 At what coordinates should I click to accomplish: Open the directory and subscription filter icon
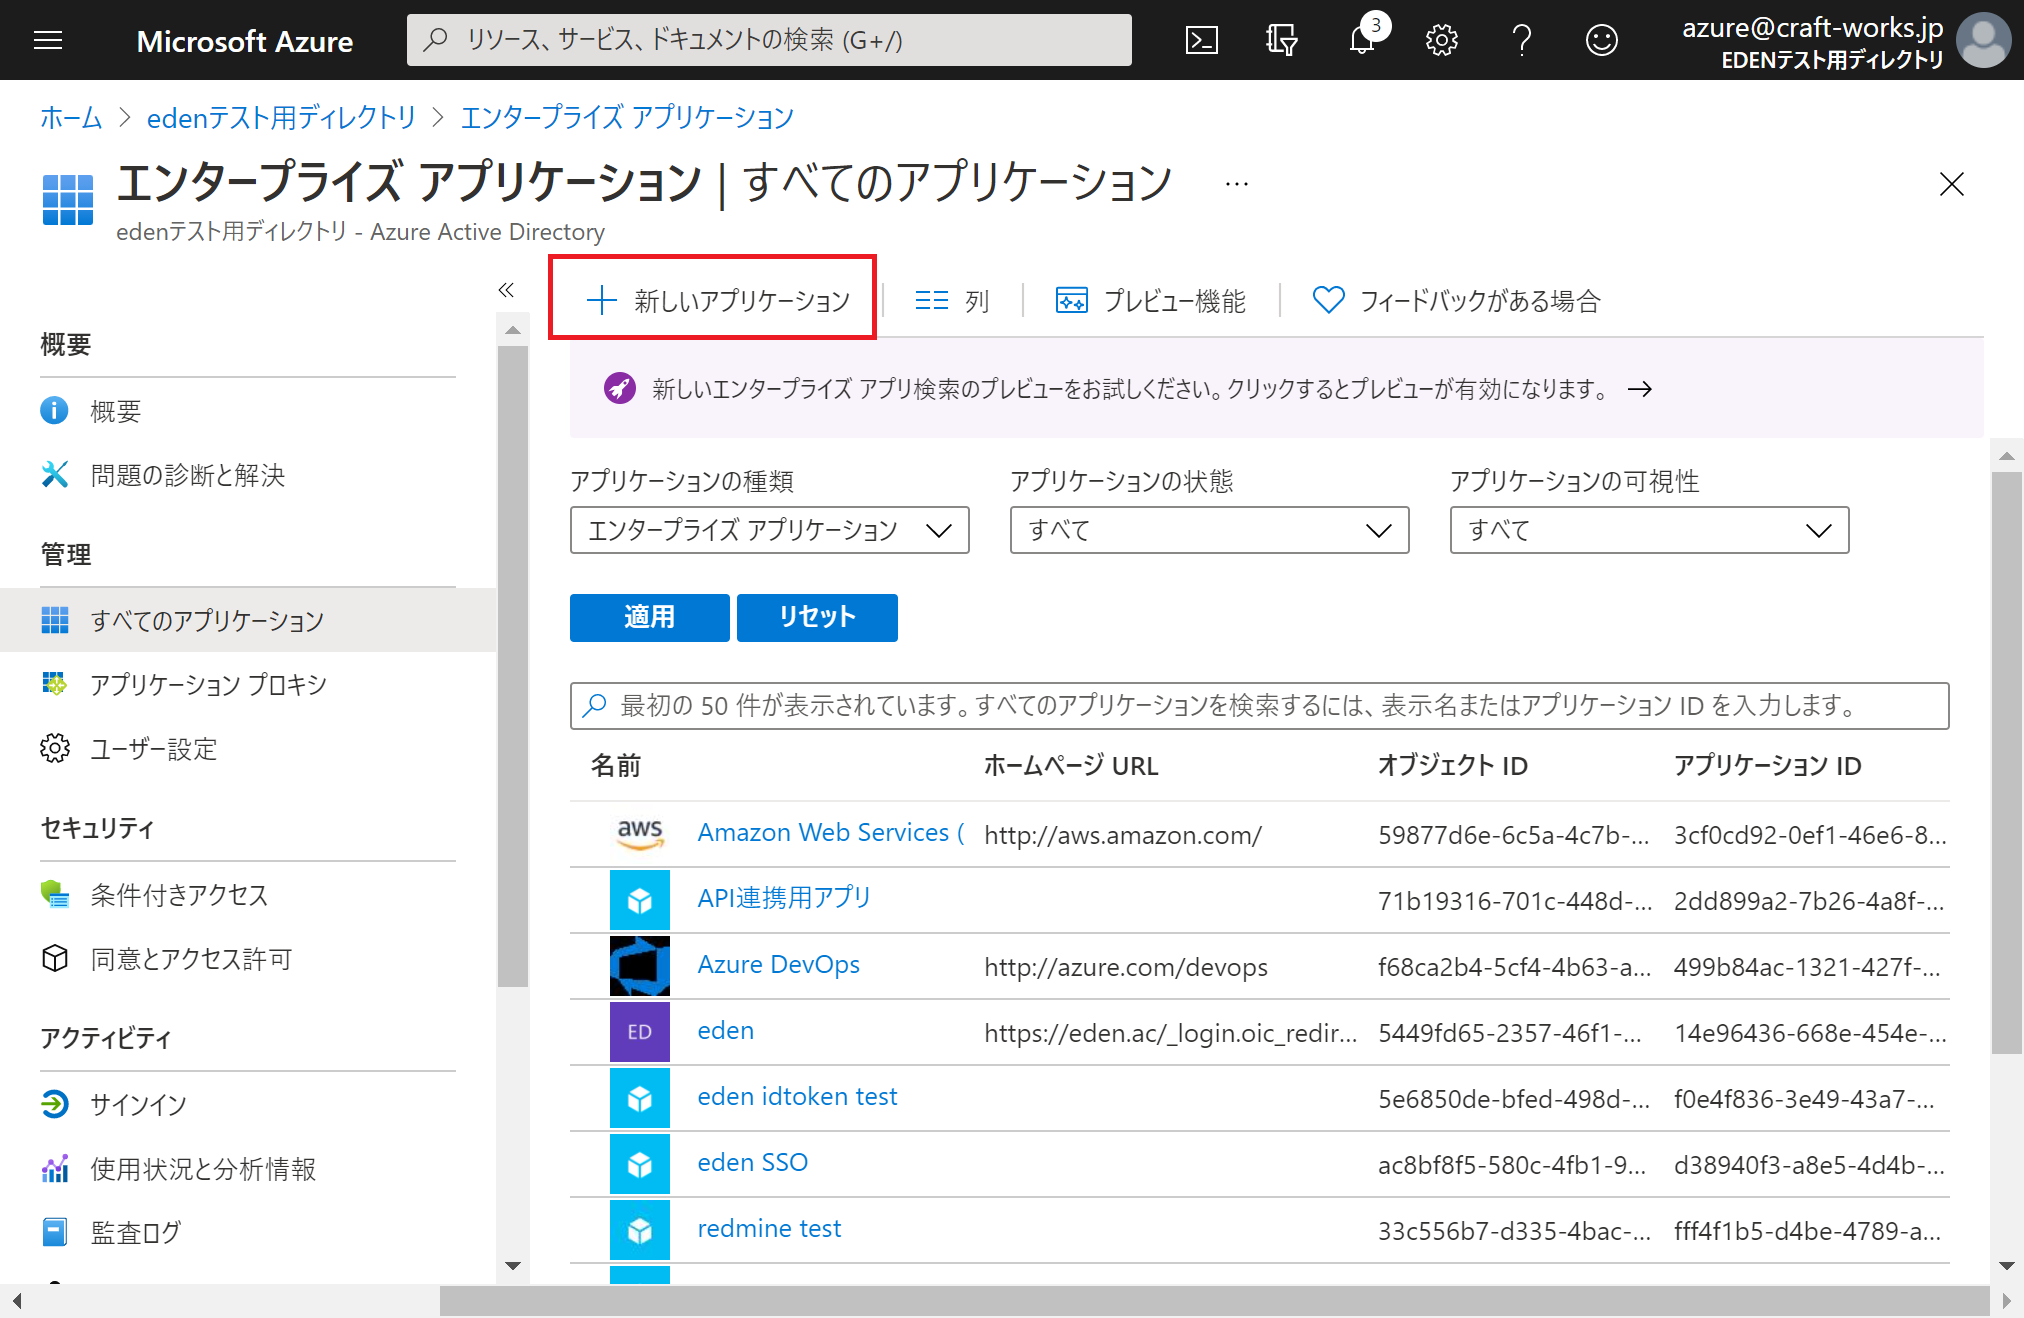tap(1281, 40)
